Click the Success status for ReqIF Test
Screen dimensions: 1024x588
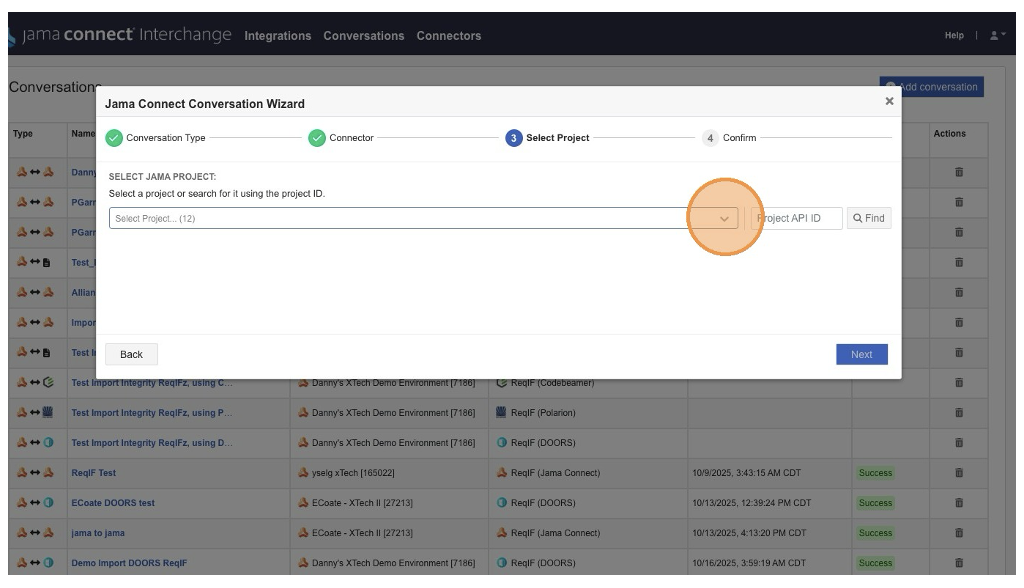click(x=875, y=473)
